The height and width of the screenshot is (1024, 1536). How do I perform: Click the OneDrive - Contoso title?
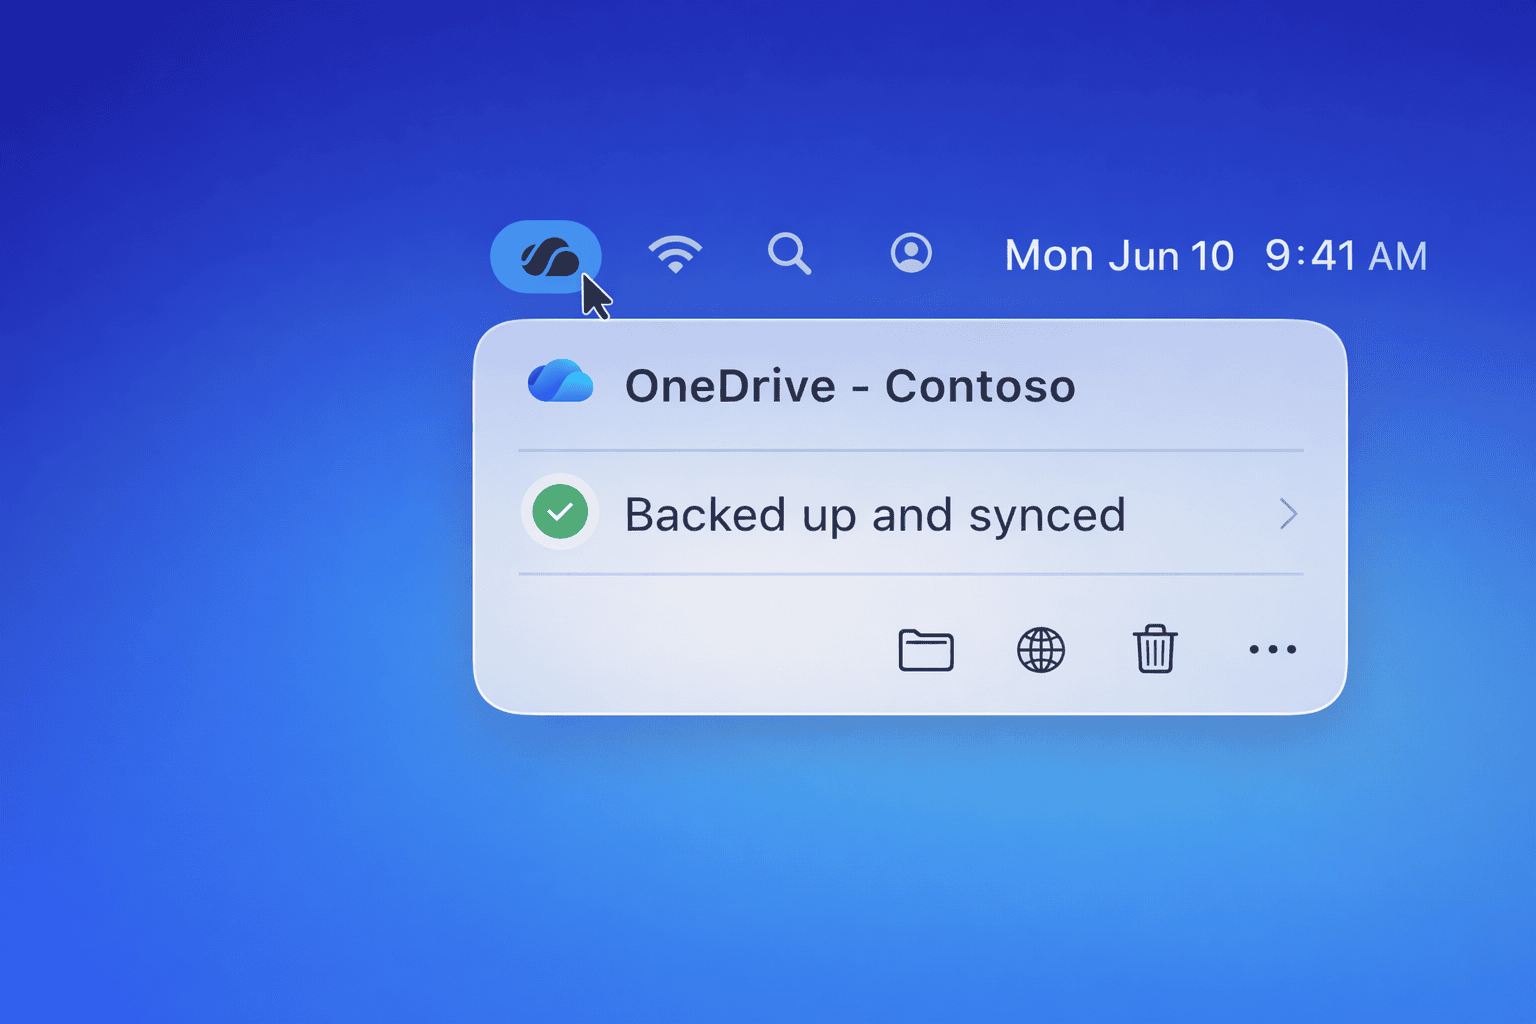coord(850,386)
